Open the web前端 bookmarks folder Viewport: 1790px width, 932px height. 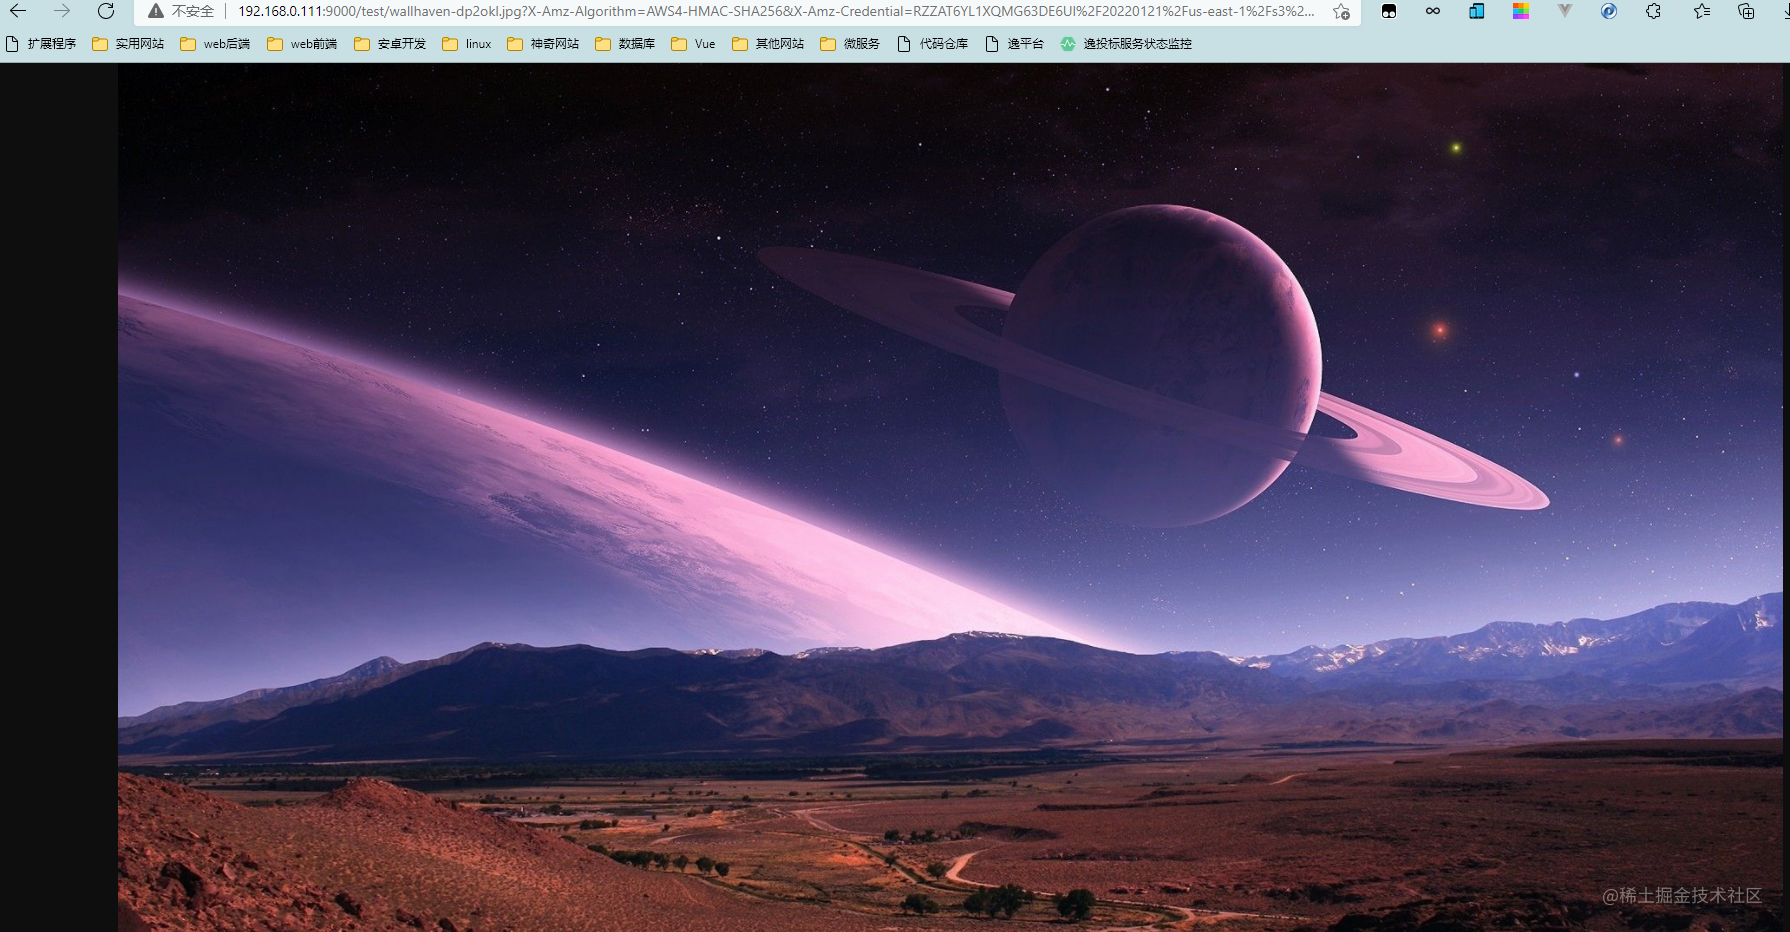click(x=302, y=44)
